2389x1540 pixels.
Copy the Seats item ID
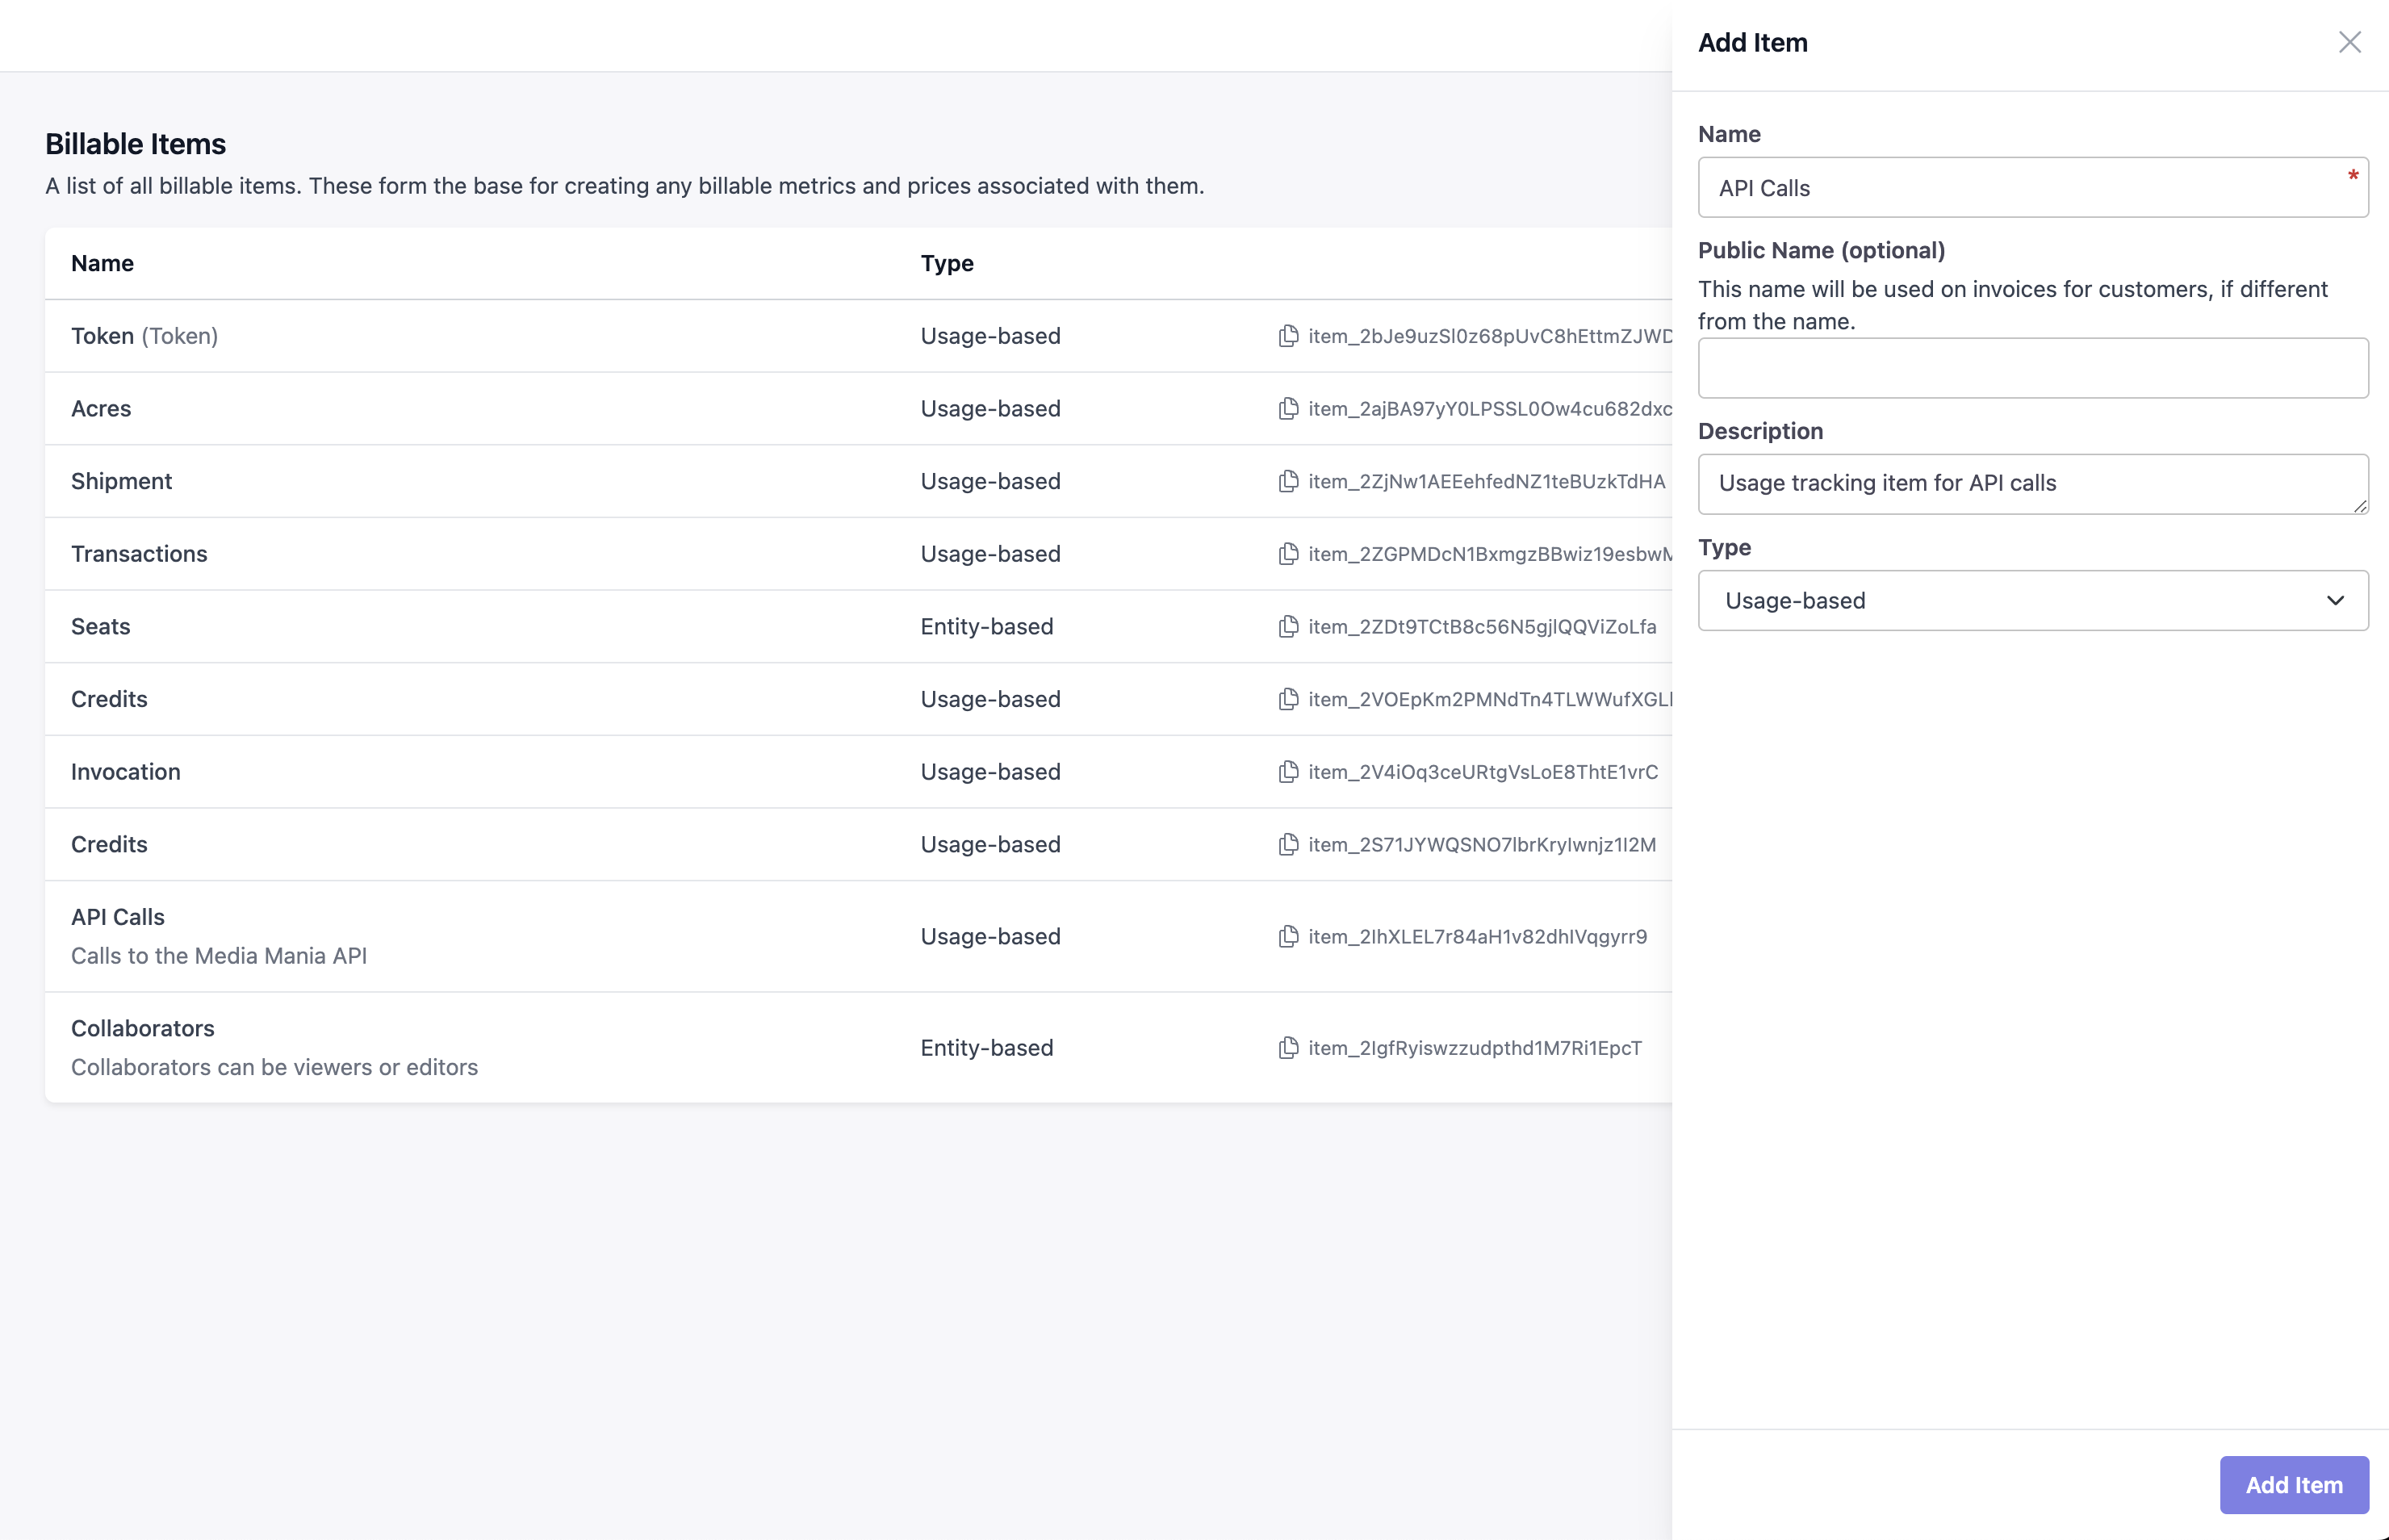click(x=1288, y=627)
